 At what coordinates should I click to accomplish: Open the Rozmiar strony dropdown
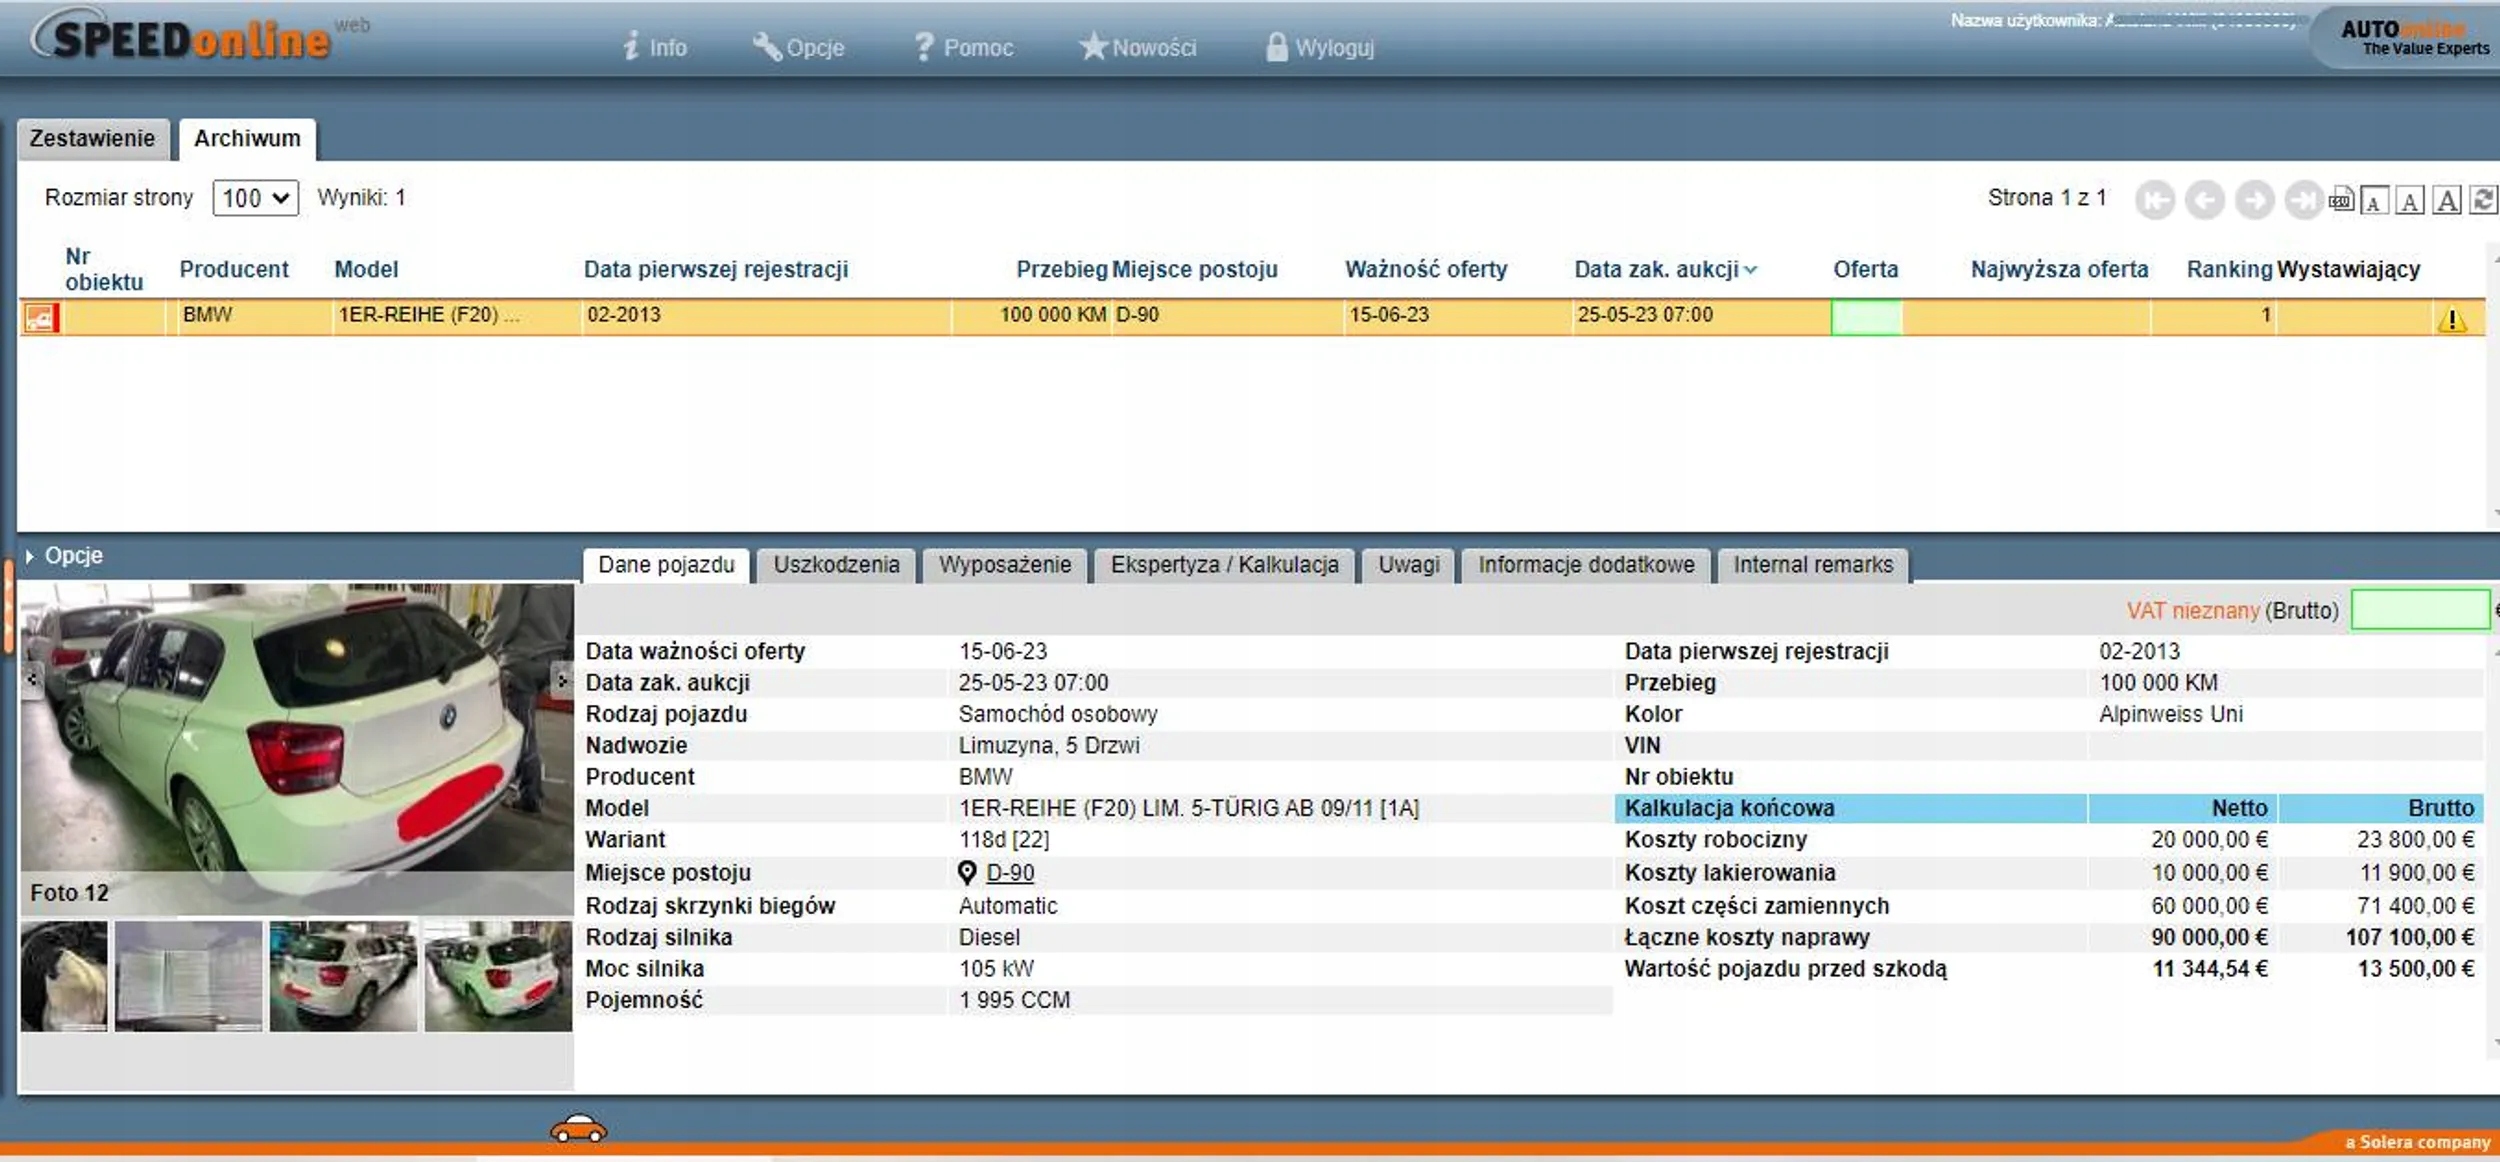click(x=255, y=198)
